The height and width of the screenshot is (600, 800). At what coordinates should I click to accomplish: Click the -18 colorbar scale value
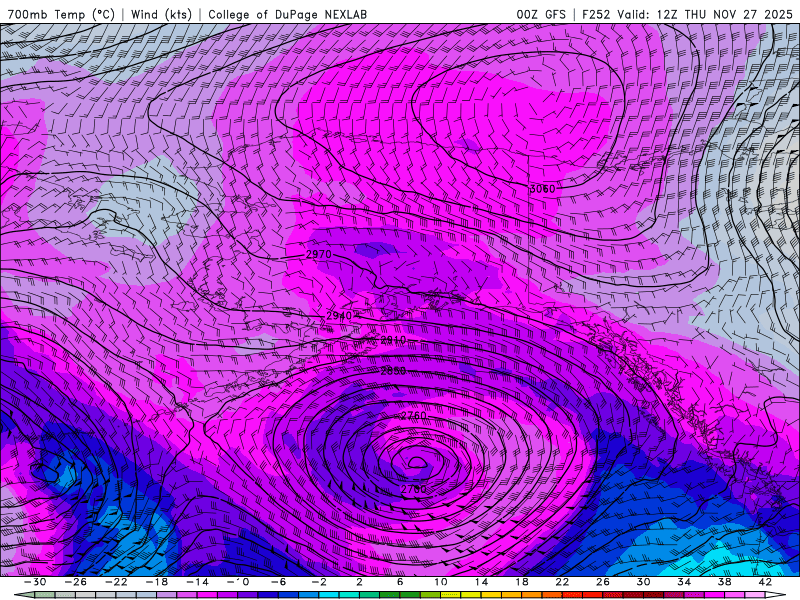(x=157, y=582)
